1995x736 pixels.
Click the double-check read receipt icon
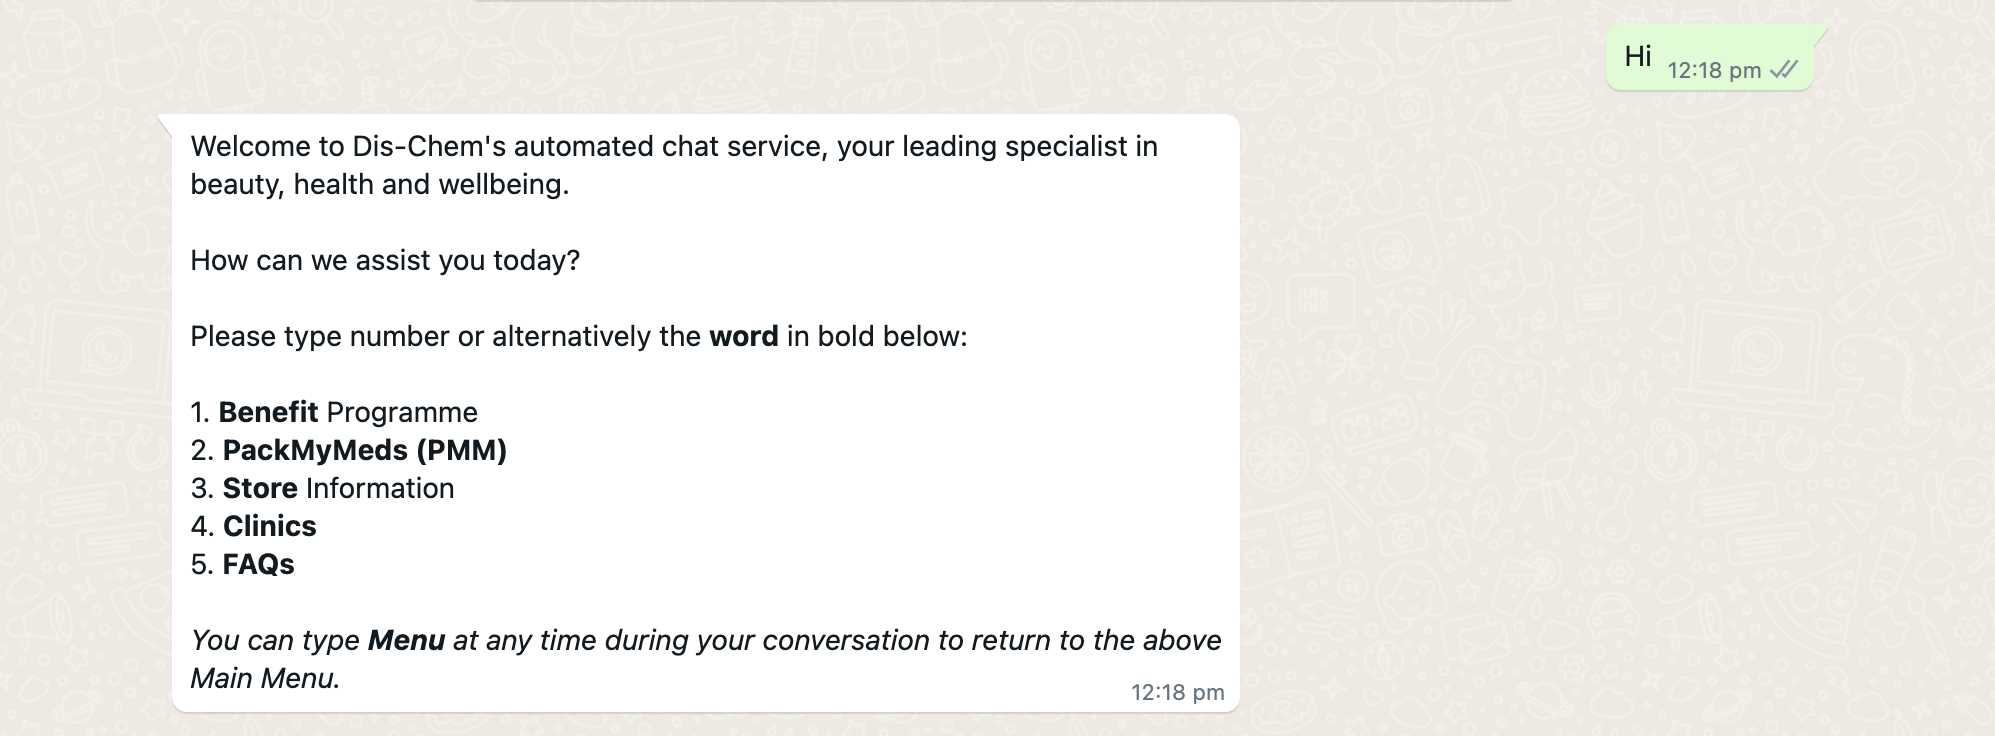(x=1783, y=70)
